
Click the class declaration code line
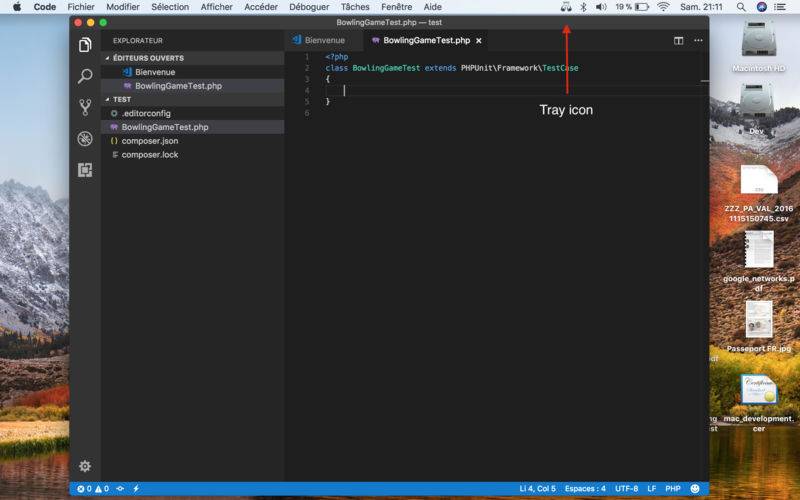pyautogui.click(x=452, y=68)
